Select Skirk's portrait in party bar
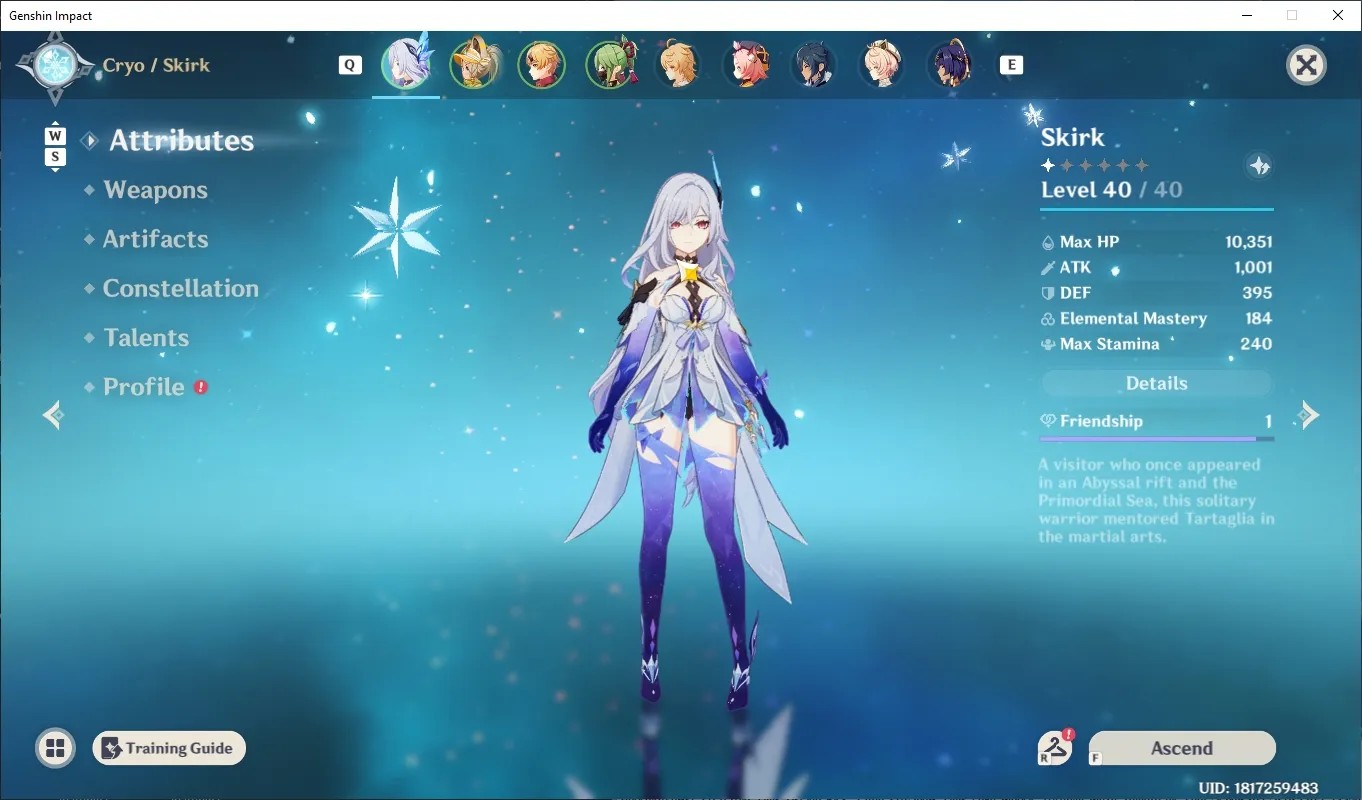 (x=406, y=65)
